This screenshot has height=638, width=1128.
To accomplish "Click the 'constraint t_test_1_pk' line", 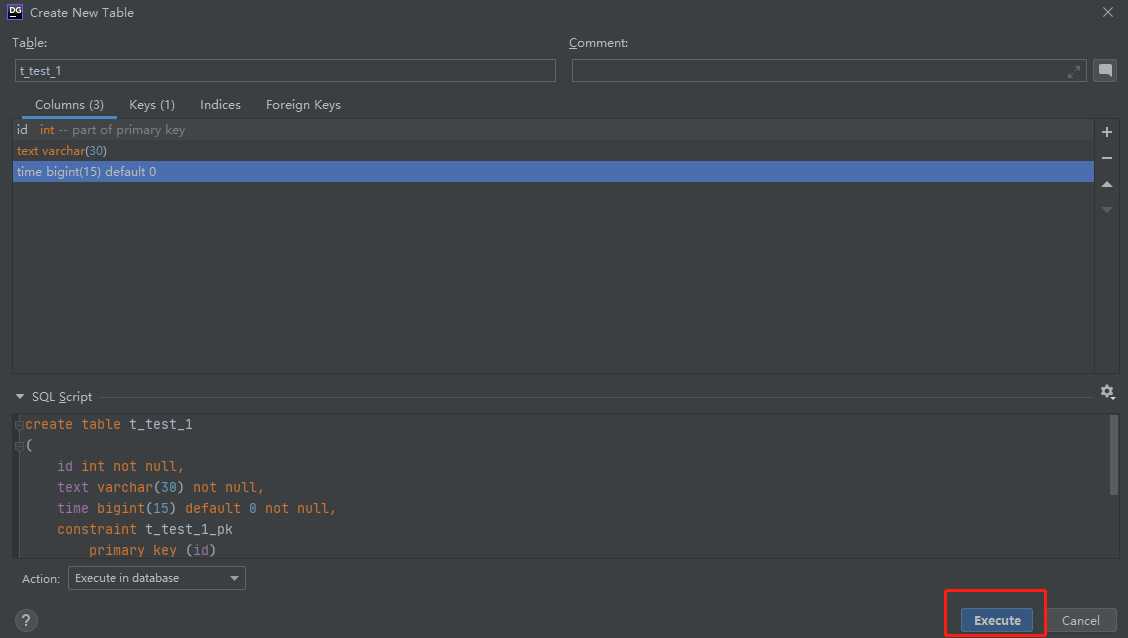I will point(145,529).
